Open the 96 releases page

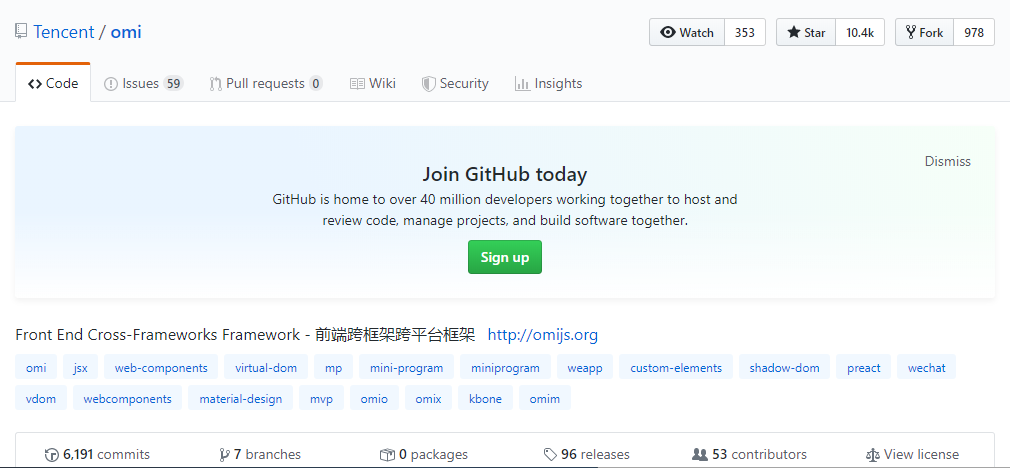[587, 454]
